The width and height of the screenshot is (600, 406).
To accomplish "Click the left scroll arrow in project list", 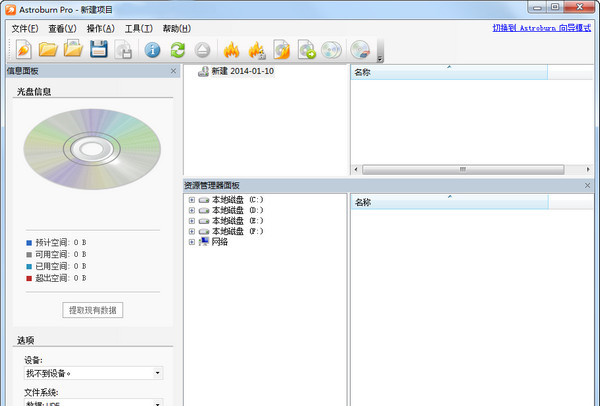I will click(x=356, y=170).
